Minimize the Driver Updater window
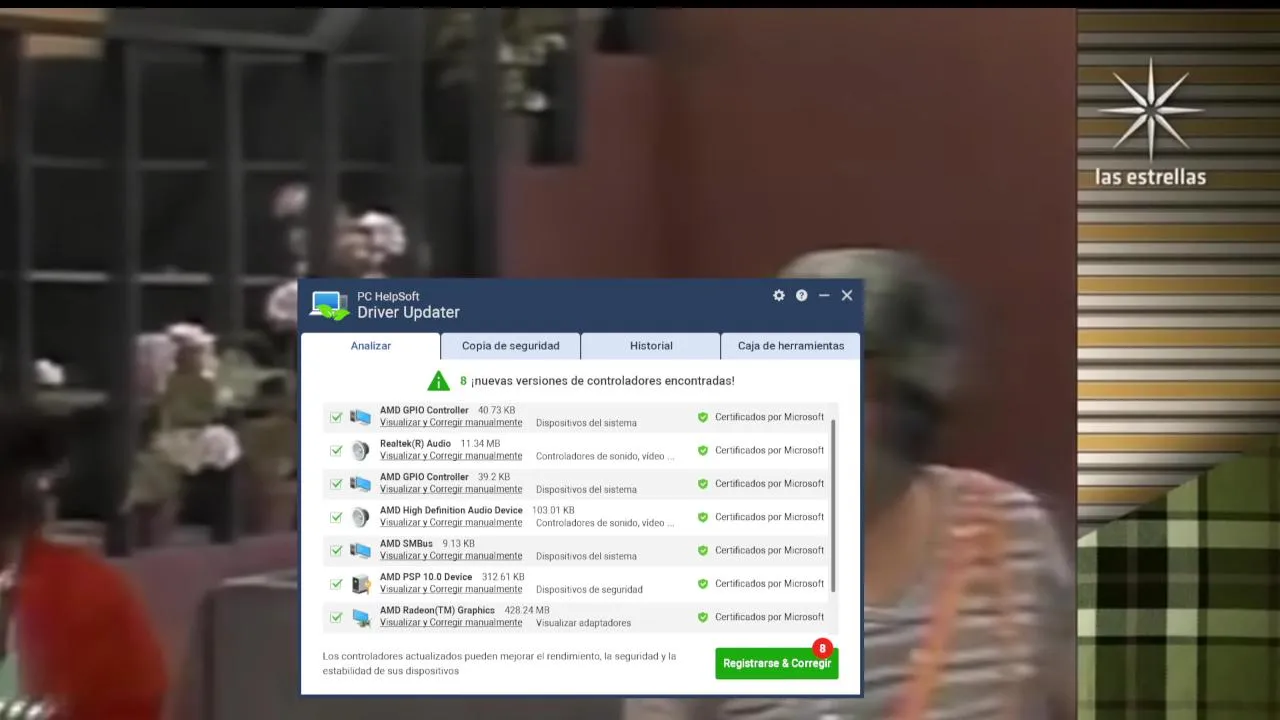This screenshot has height=720, width=1280. pyautogui.click(x=824, y=295)
